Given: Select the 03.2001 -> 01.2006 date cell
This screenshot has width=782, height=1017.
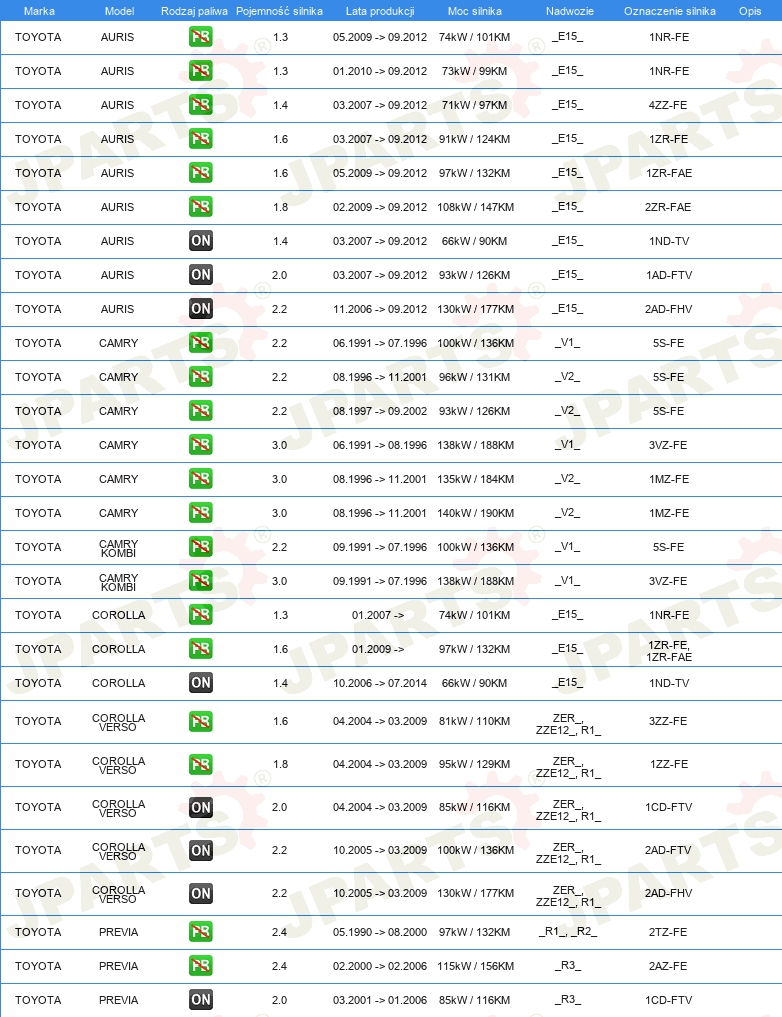Looking at the screenshot, I should click(380, 1000).
